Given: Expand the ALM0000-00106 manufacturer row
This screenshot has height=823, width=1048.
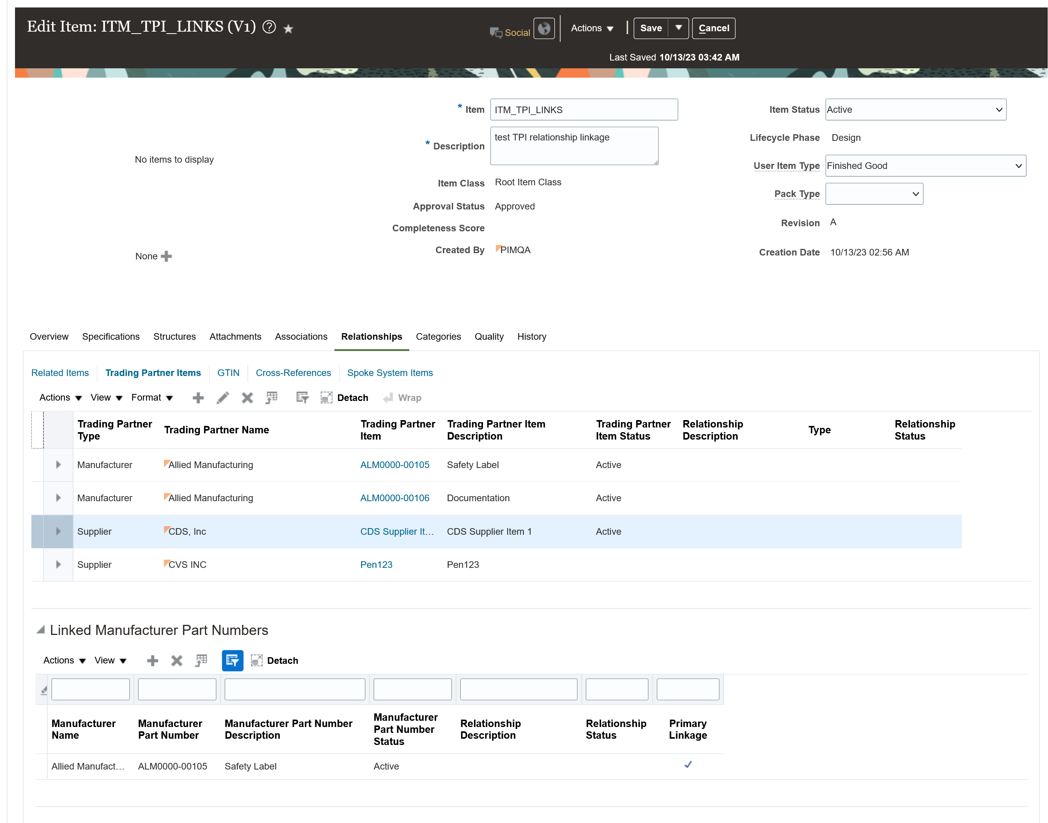Looking at the screenshot, I should point(58,498).
